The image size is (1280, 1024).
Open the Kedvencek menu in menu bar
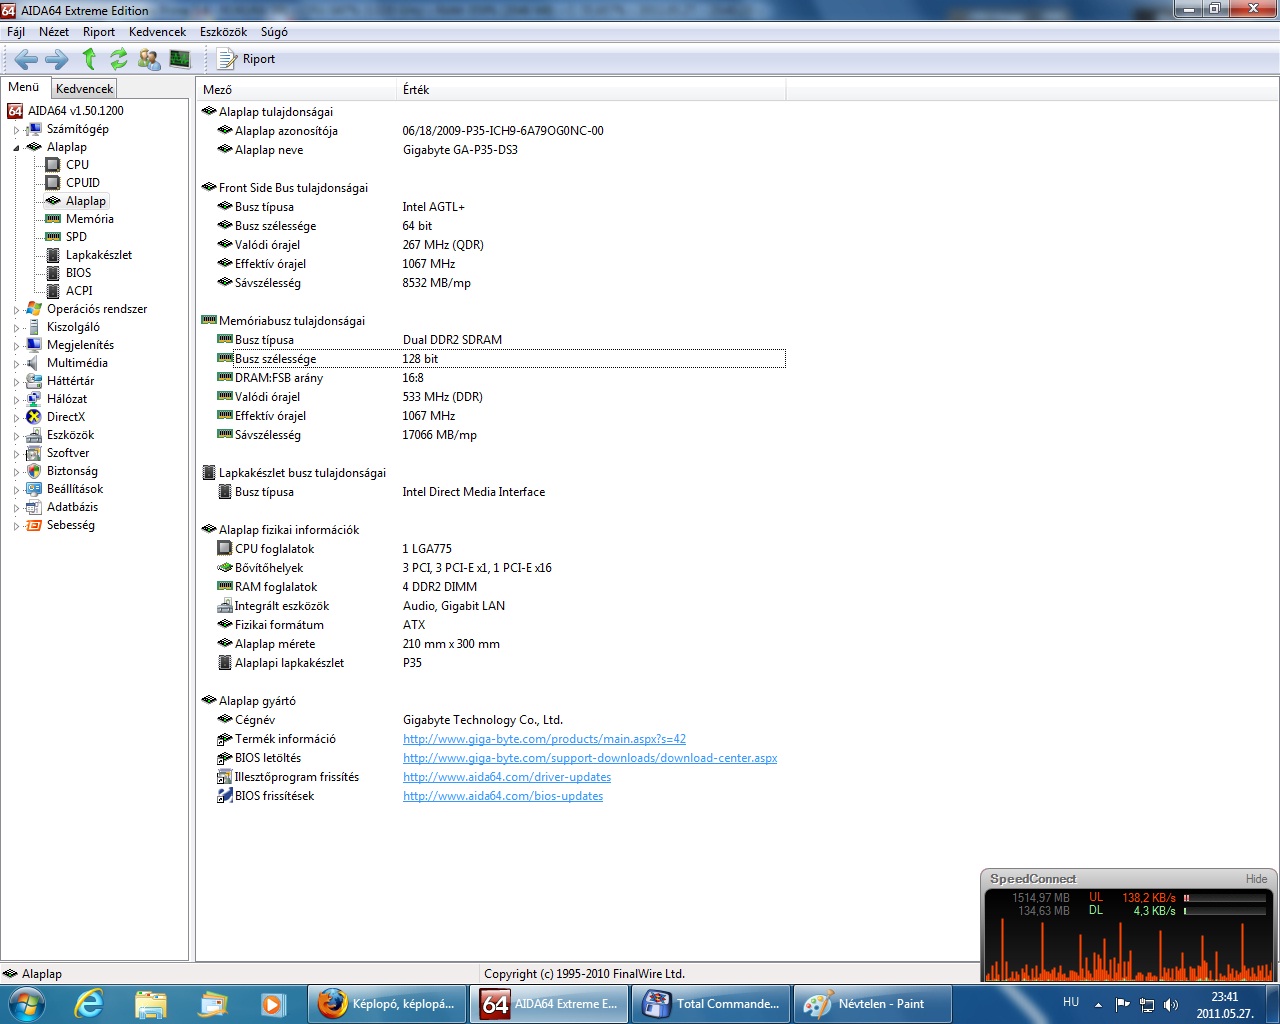(x=158, y=32)
